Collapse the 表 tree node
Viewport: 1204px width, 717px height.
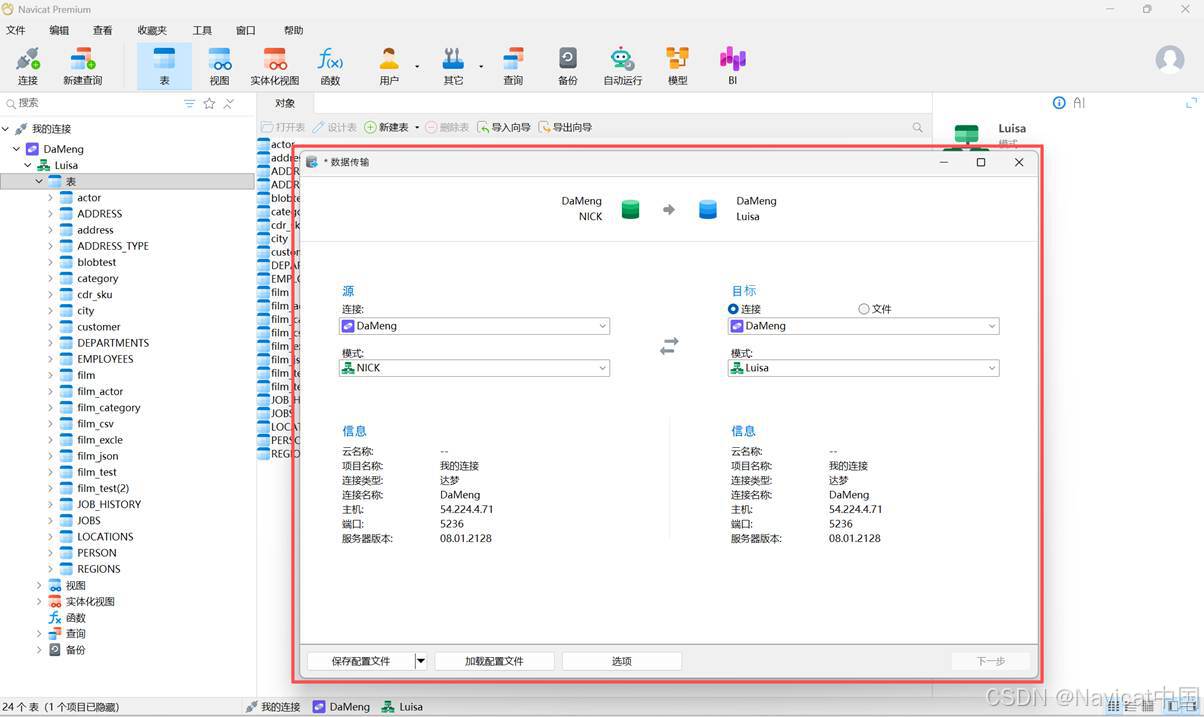pyautogui.click(x=39, y=182)
